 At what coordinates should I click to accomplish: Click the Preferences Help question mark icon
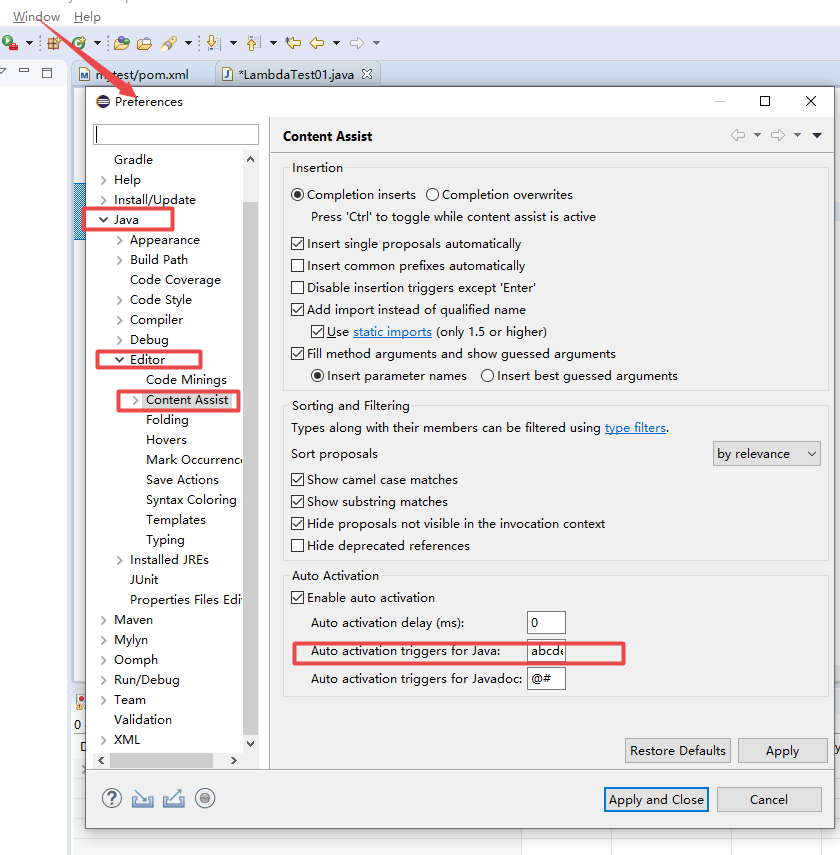tap(112, 798)
